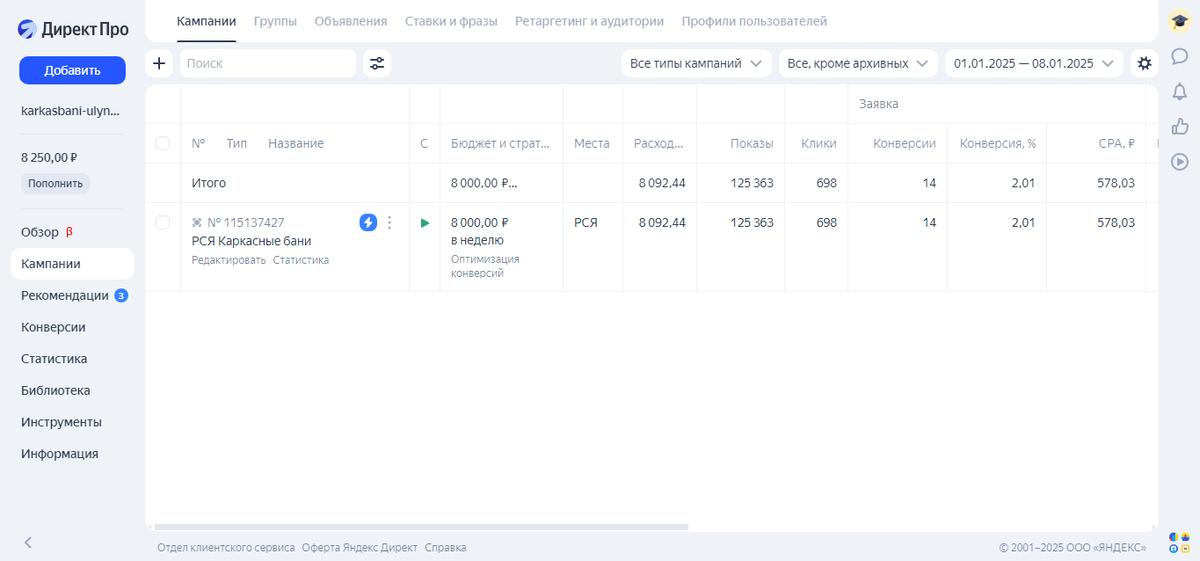Image resolution: width=1200 pixels, height=561 pixels.
Task: Open the date range 01.01.2025 — 08.01.2025 picker
Action: [1034, 63]
